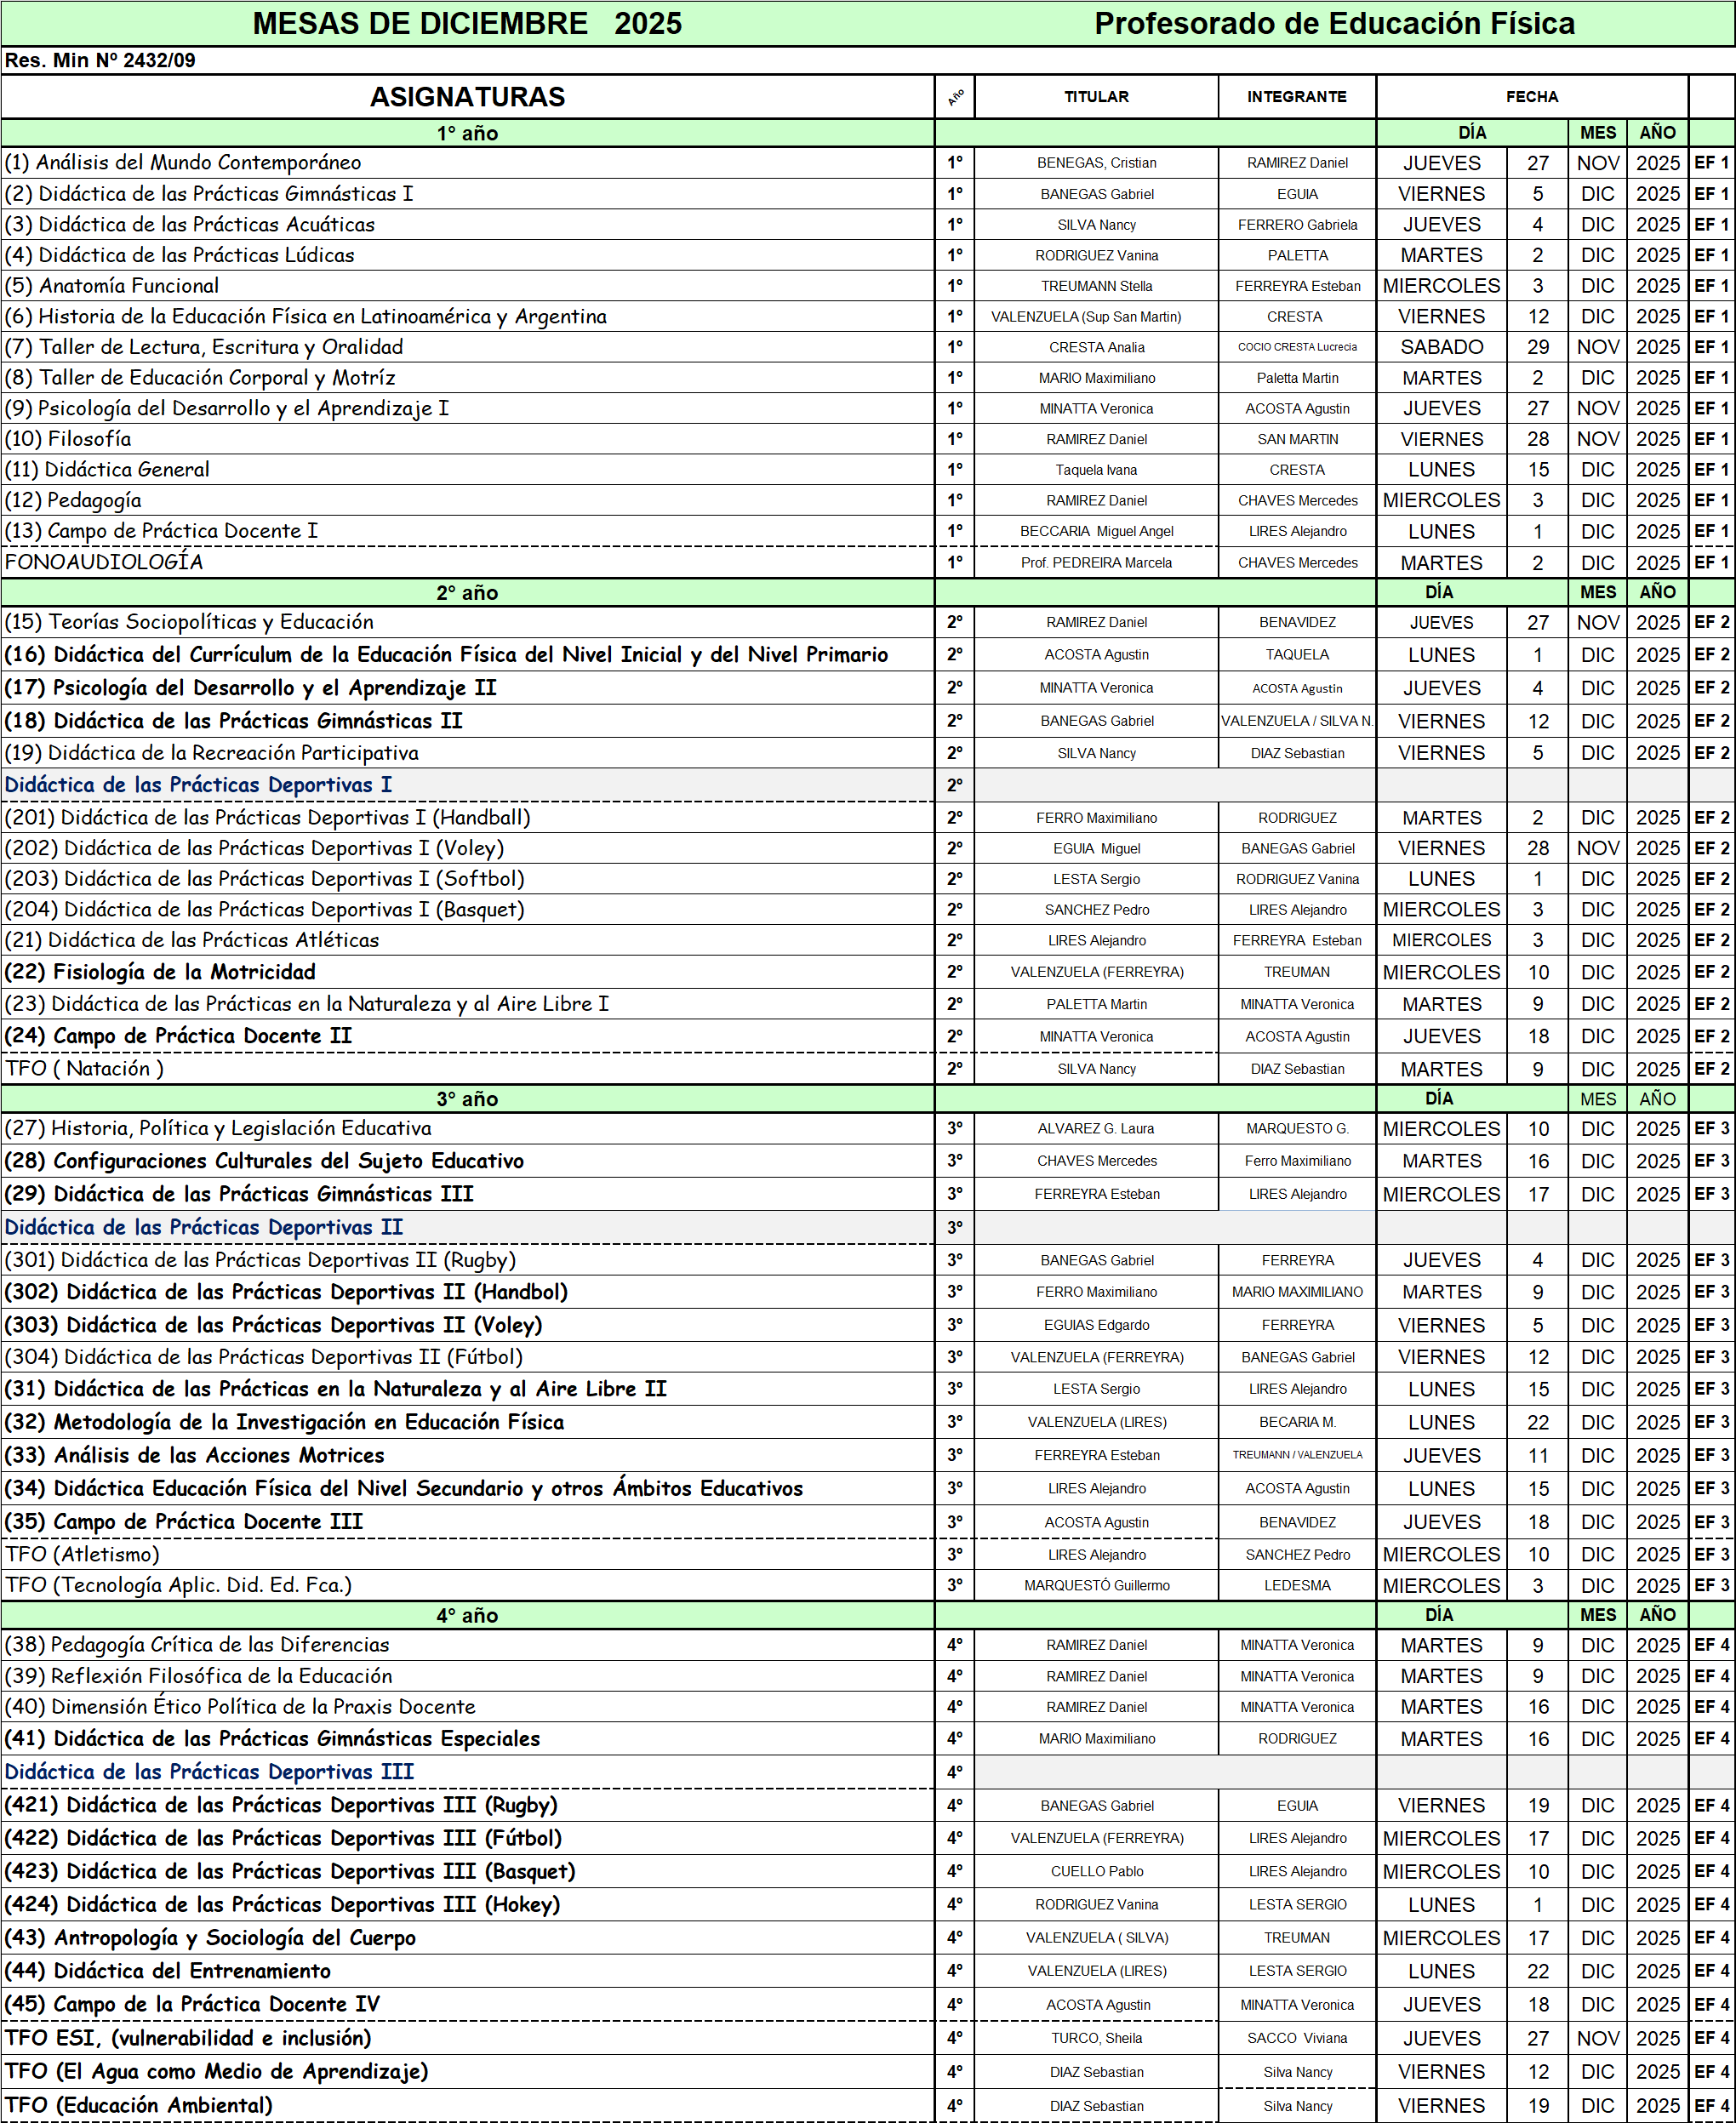Click the INTEGRANTE column header
This screenshot has height=2123, width=1736.
[x=1296, y=97]
